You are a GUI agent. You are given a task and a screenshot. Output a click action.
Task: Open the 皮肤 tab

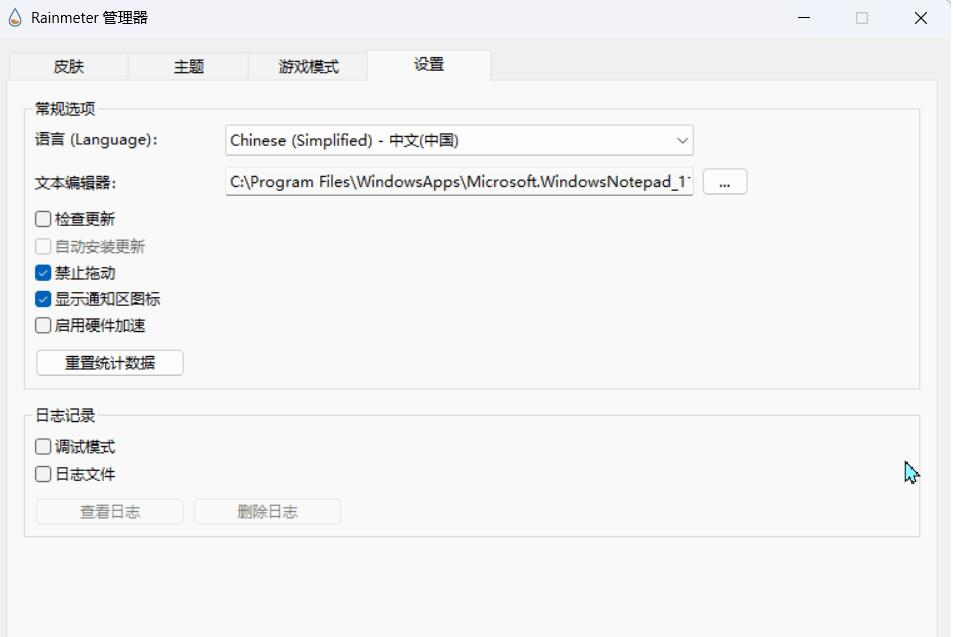[x=69, y=66]
